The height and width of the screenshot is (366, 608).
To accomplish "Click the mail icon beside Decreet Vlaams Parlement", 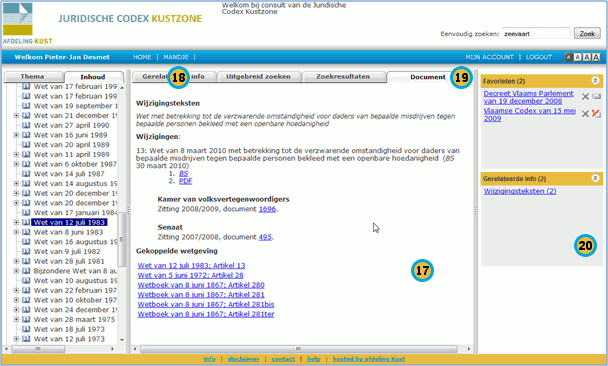I will pos(596,97).
